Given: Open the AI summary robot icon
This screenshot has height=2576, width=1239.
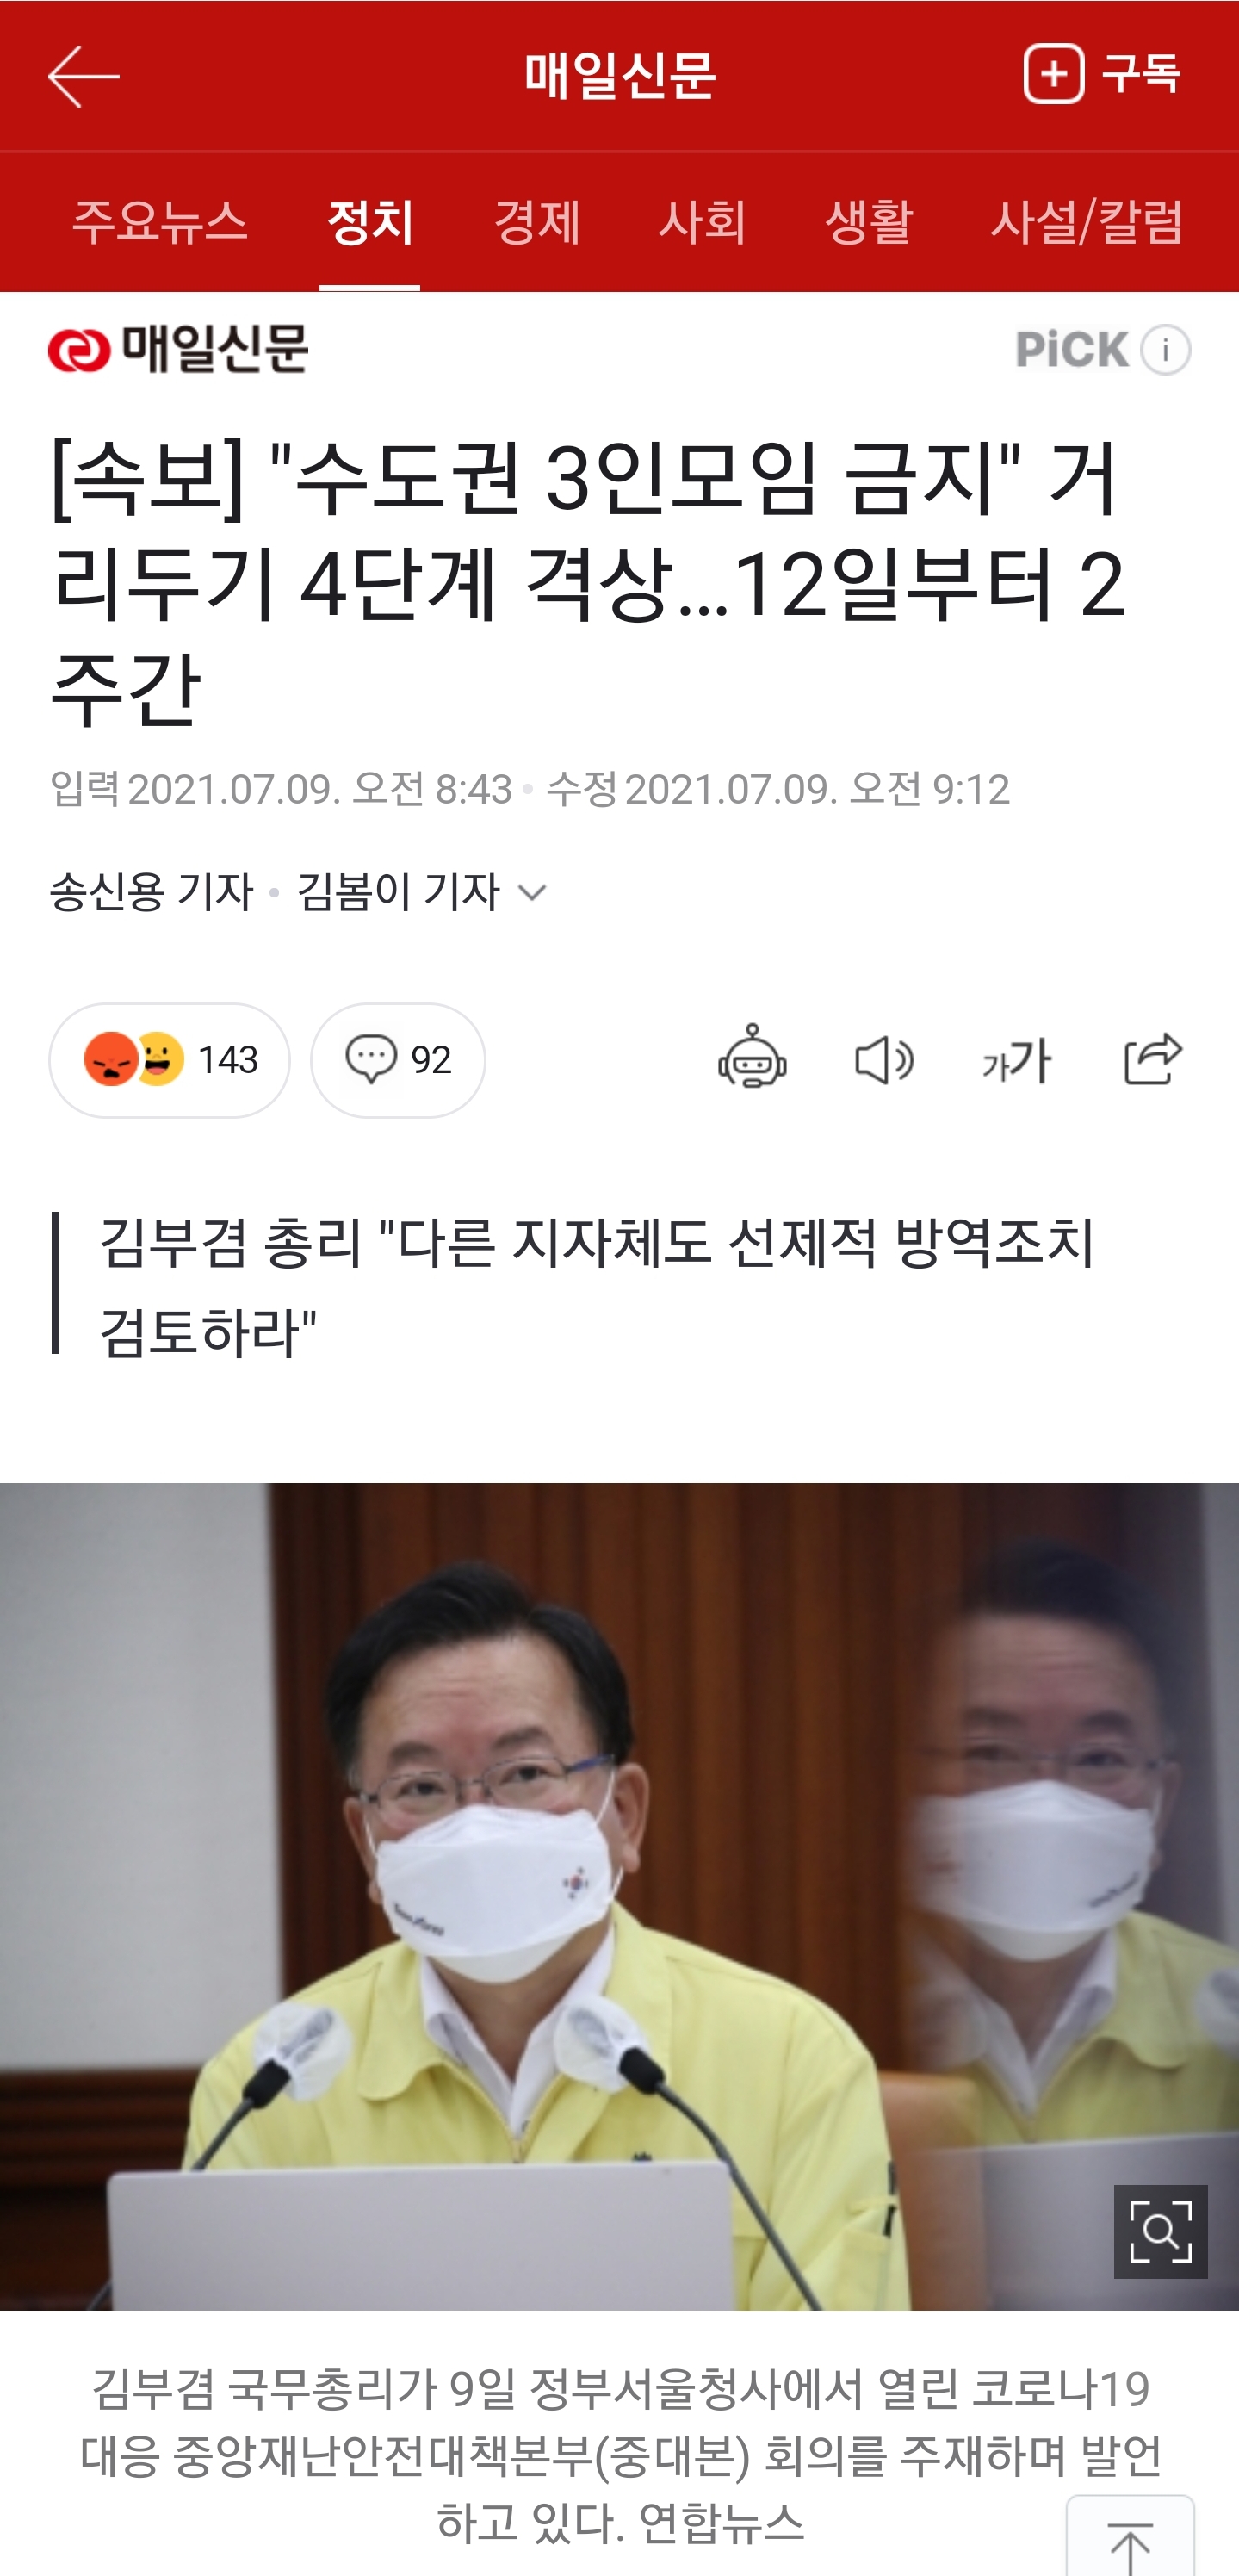Looking at the screenshot, I should tap(752, 1057).
